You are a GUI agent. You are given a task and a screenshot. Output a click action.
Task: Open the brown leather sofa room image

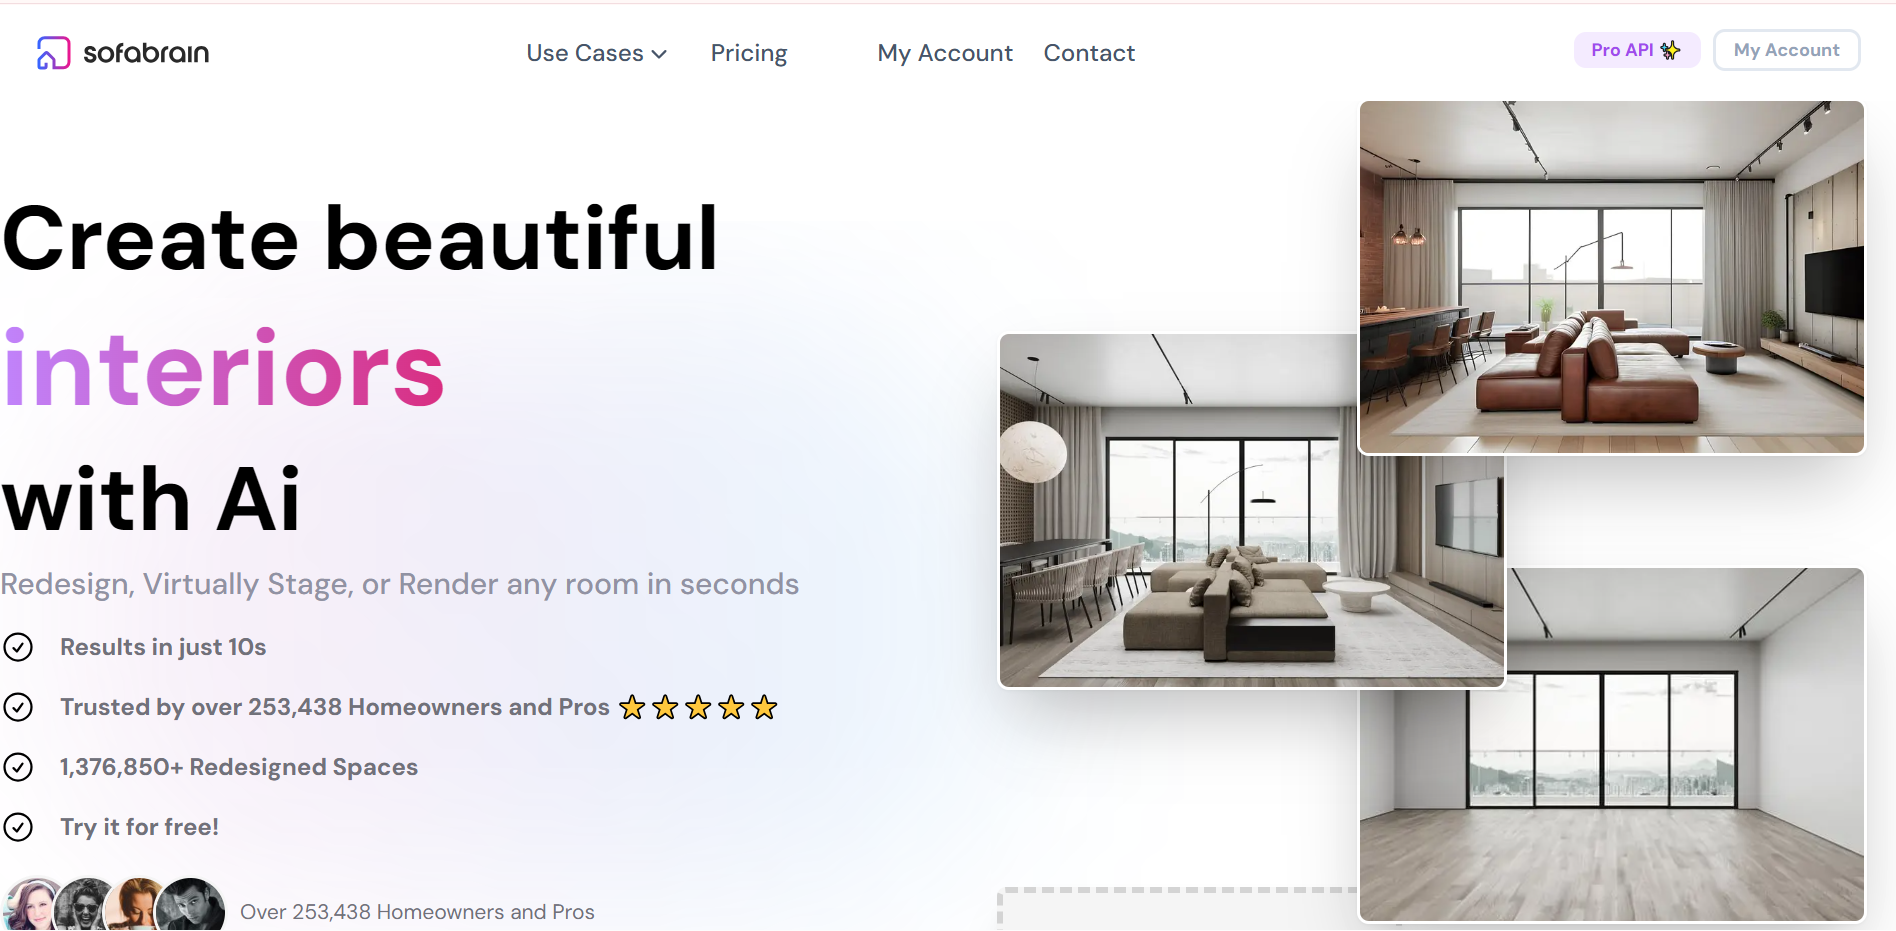point(1611,277)
